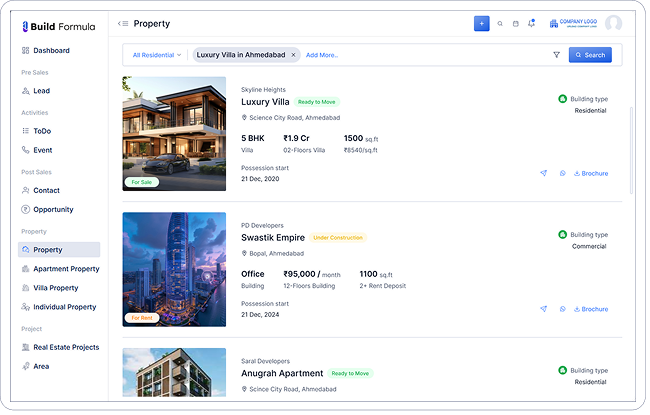Click the blue plus add button
Viewport: 650px width, 415px height.
[482, 23]
